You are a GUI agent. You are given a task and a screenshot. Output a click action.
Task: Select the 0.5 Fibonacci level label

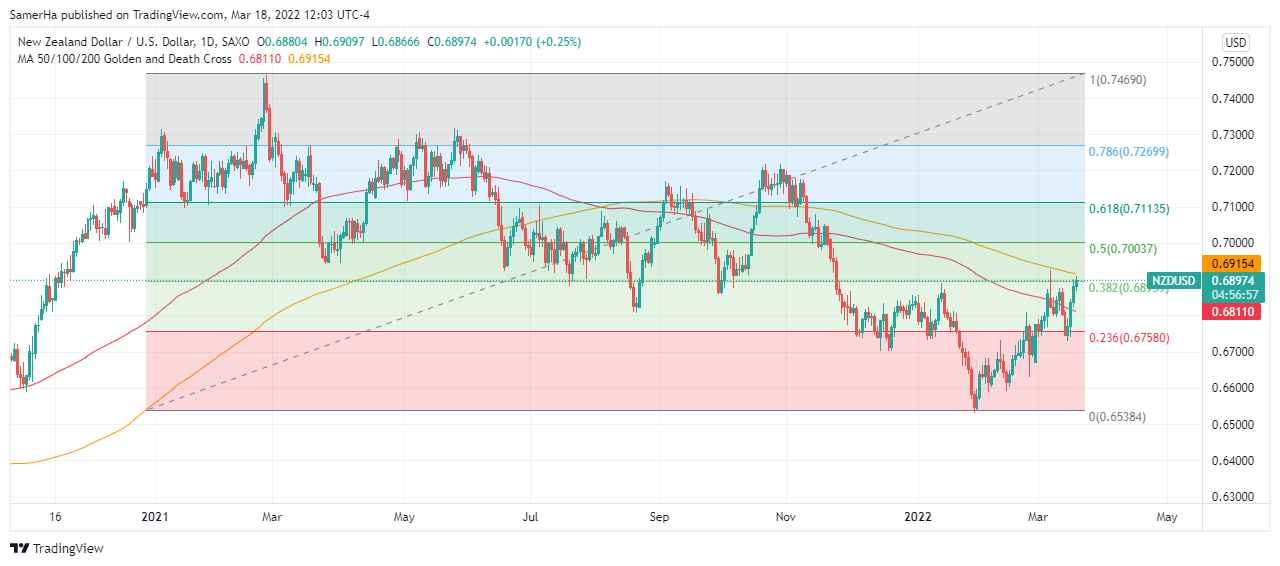point(1122,248)
